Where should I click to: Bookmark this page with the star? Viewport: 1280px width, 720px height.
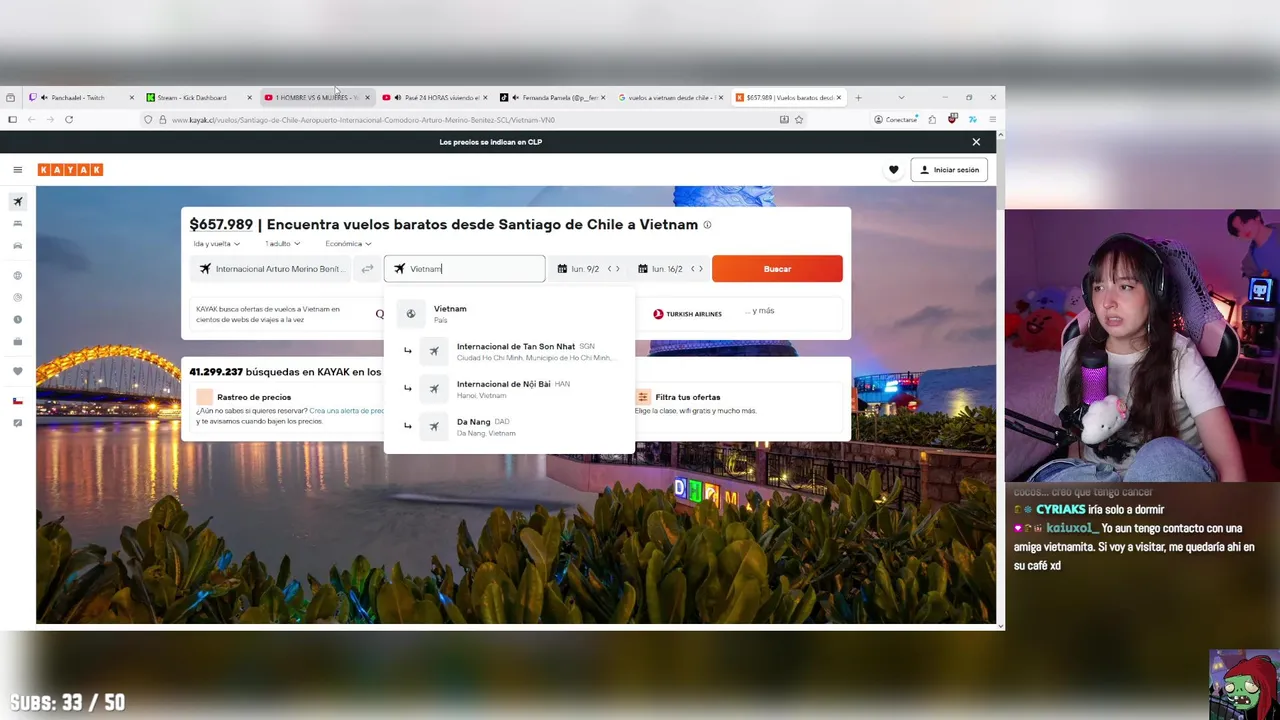[799, 120]
